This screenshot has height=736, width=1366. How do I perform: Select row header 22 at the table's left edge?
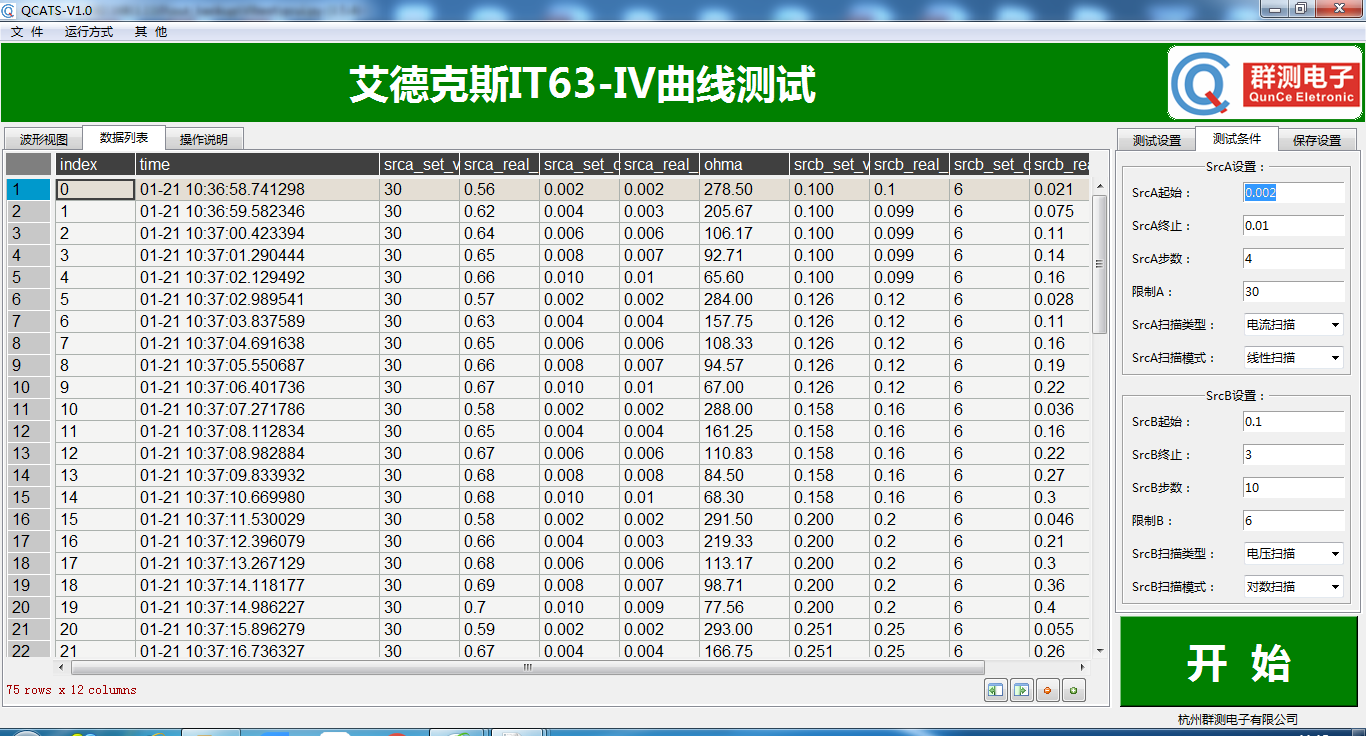click(x=29, y=651)
